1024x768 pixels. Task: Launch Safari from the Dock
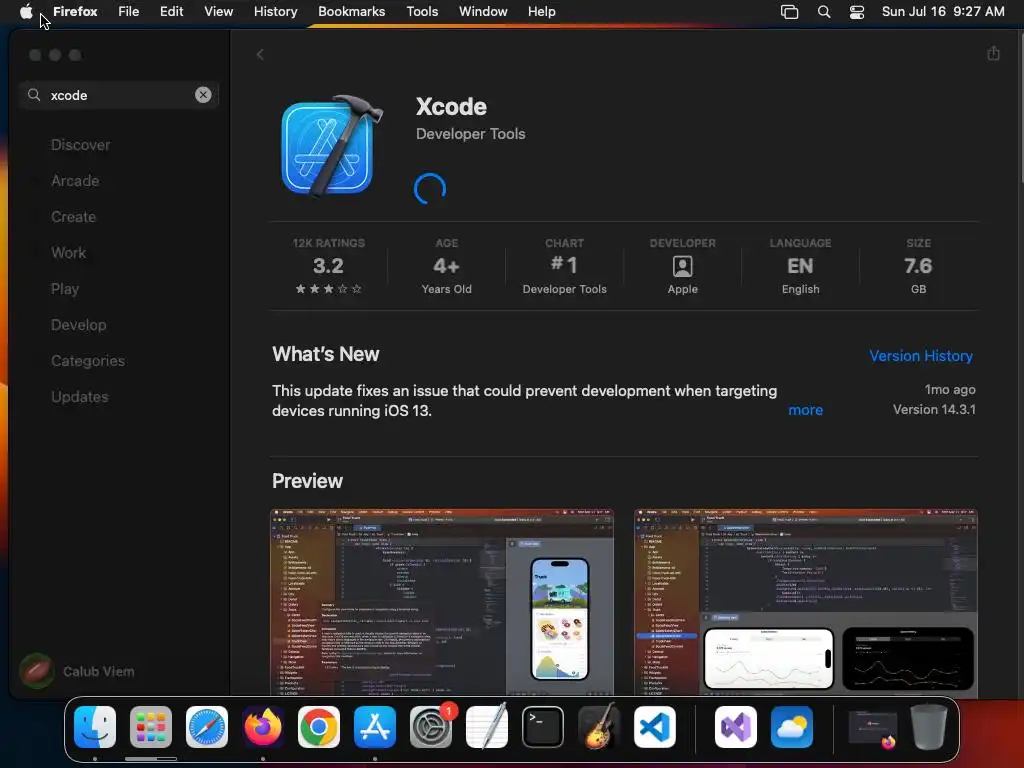click(207, 727)
